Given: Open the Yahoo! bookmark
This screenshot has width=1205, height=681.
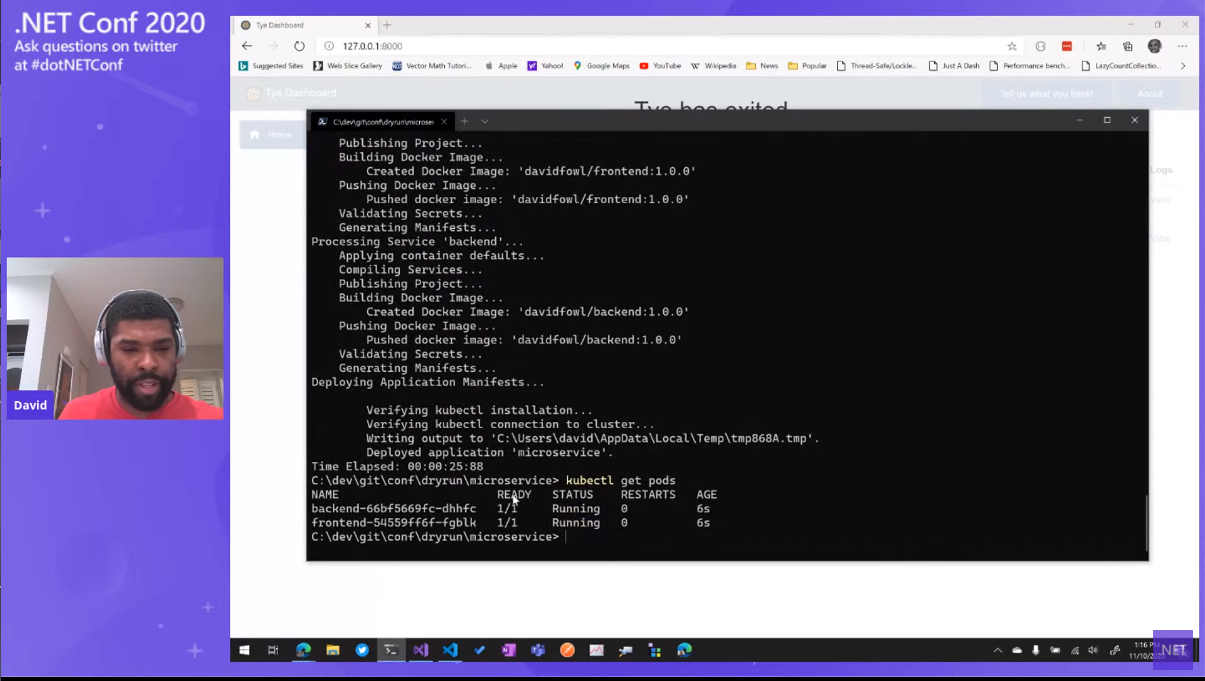Looking at the screenshot, I should tap(546, 66).
